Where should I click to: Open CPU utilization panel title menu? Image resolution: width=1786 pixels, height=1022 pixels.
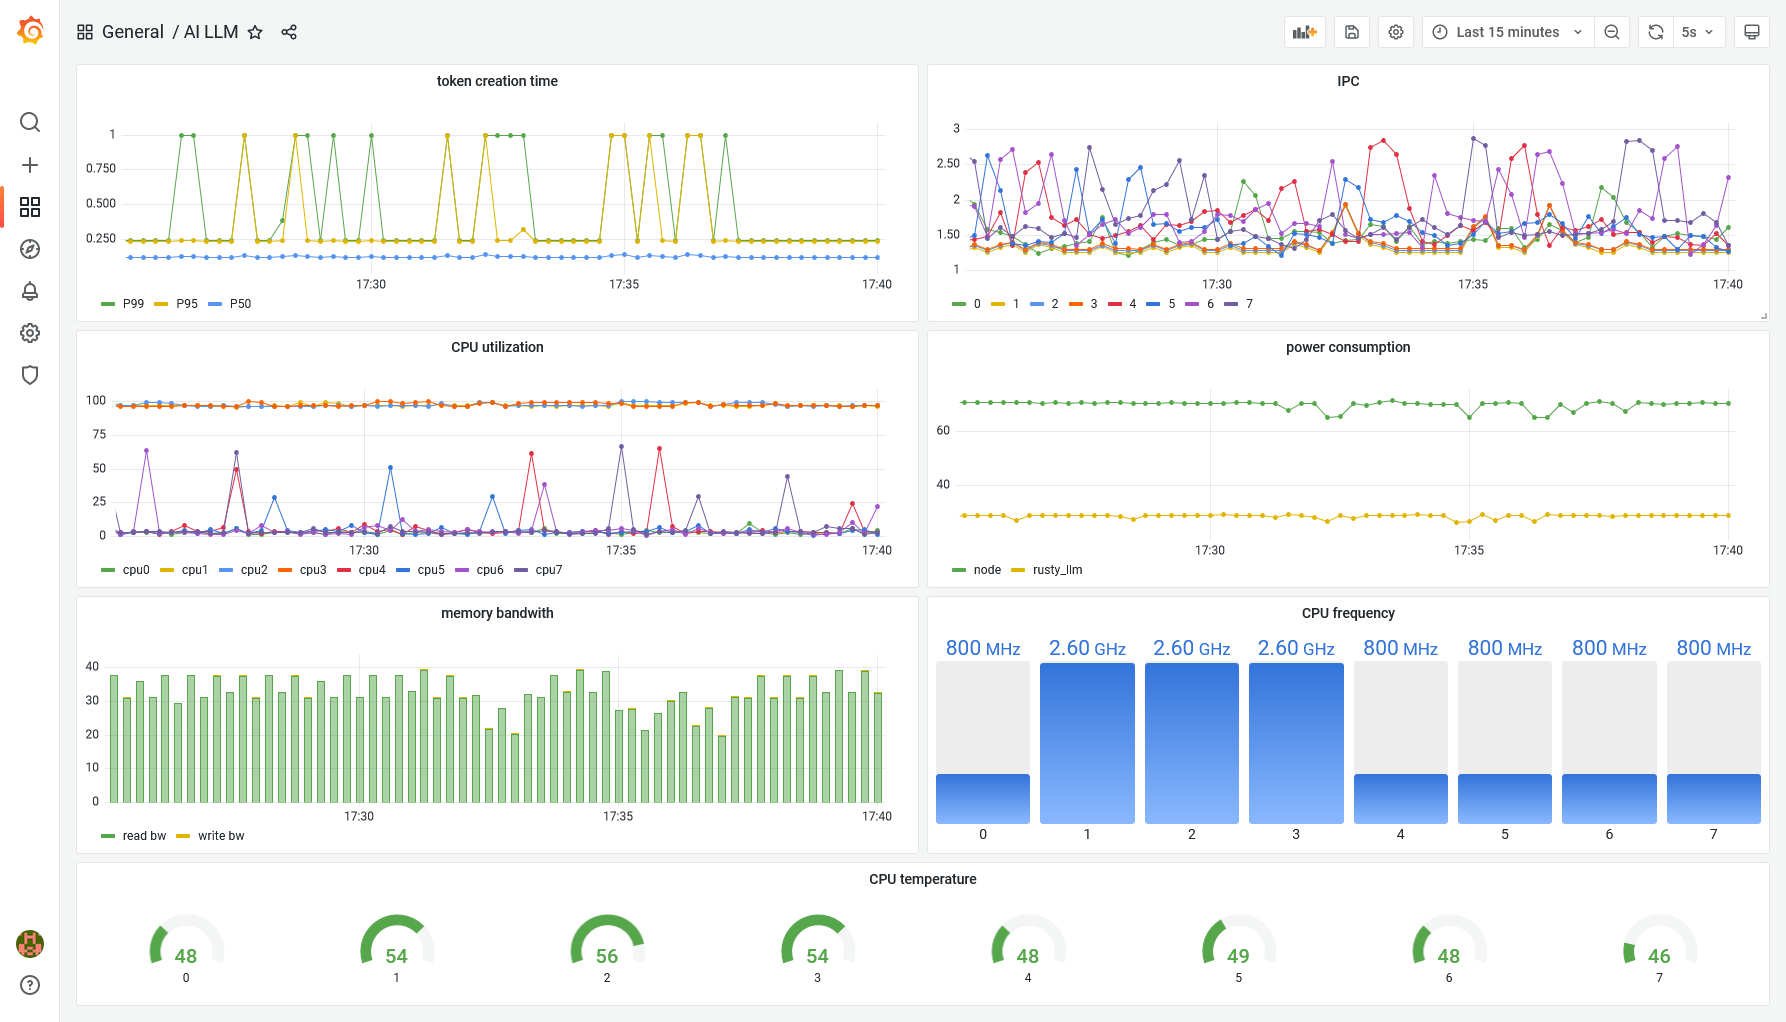497,347
